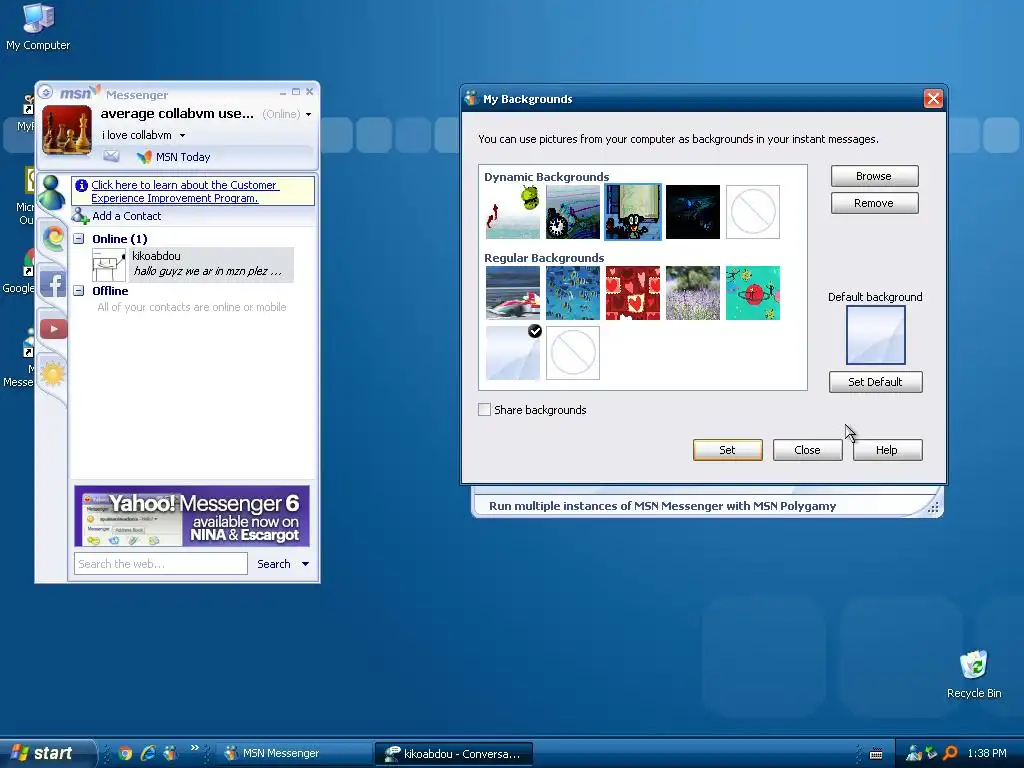The image size is (1024, 768).
Task: Open personal message 'i love collabvm' dropdown
Action: (x=182, y=136)
